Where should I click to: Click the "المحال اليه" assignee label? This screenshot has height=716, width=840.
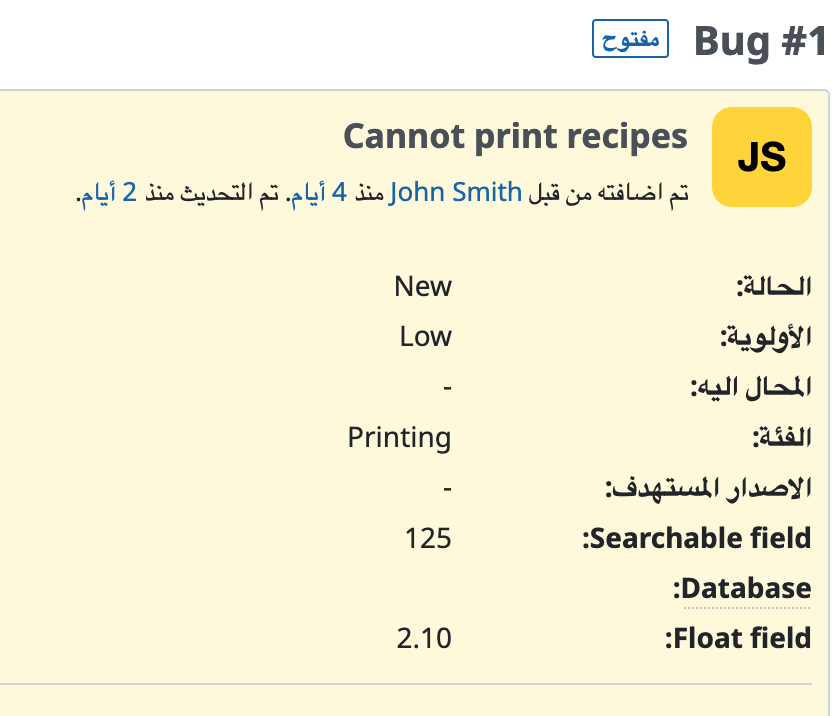pos(750,387)
